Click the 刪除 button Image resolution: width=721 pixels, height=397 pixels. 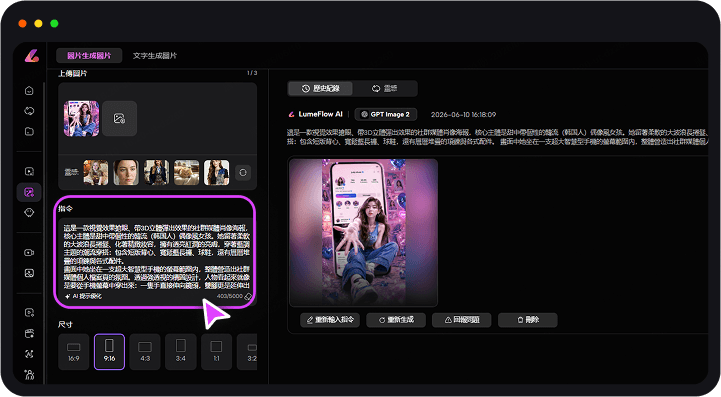[x=528, y=320]
